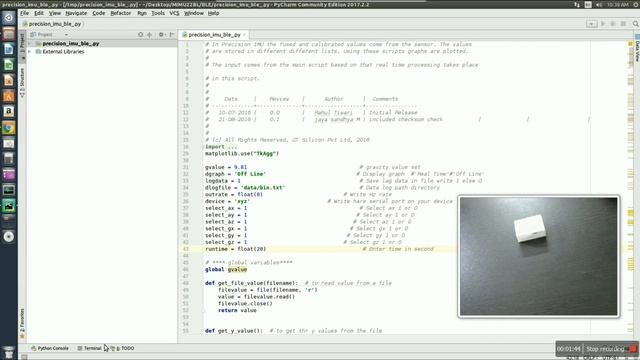Launch LibreOffice Impress from the dock
640x360 pixels.
[9, 80]
